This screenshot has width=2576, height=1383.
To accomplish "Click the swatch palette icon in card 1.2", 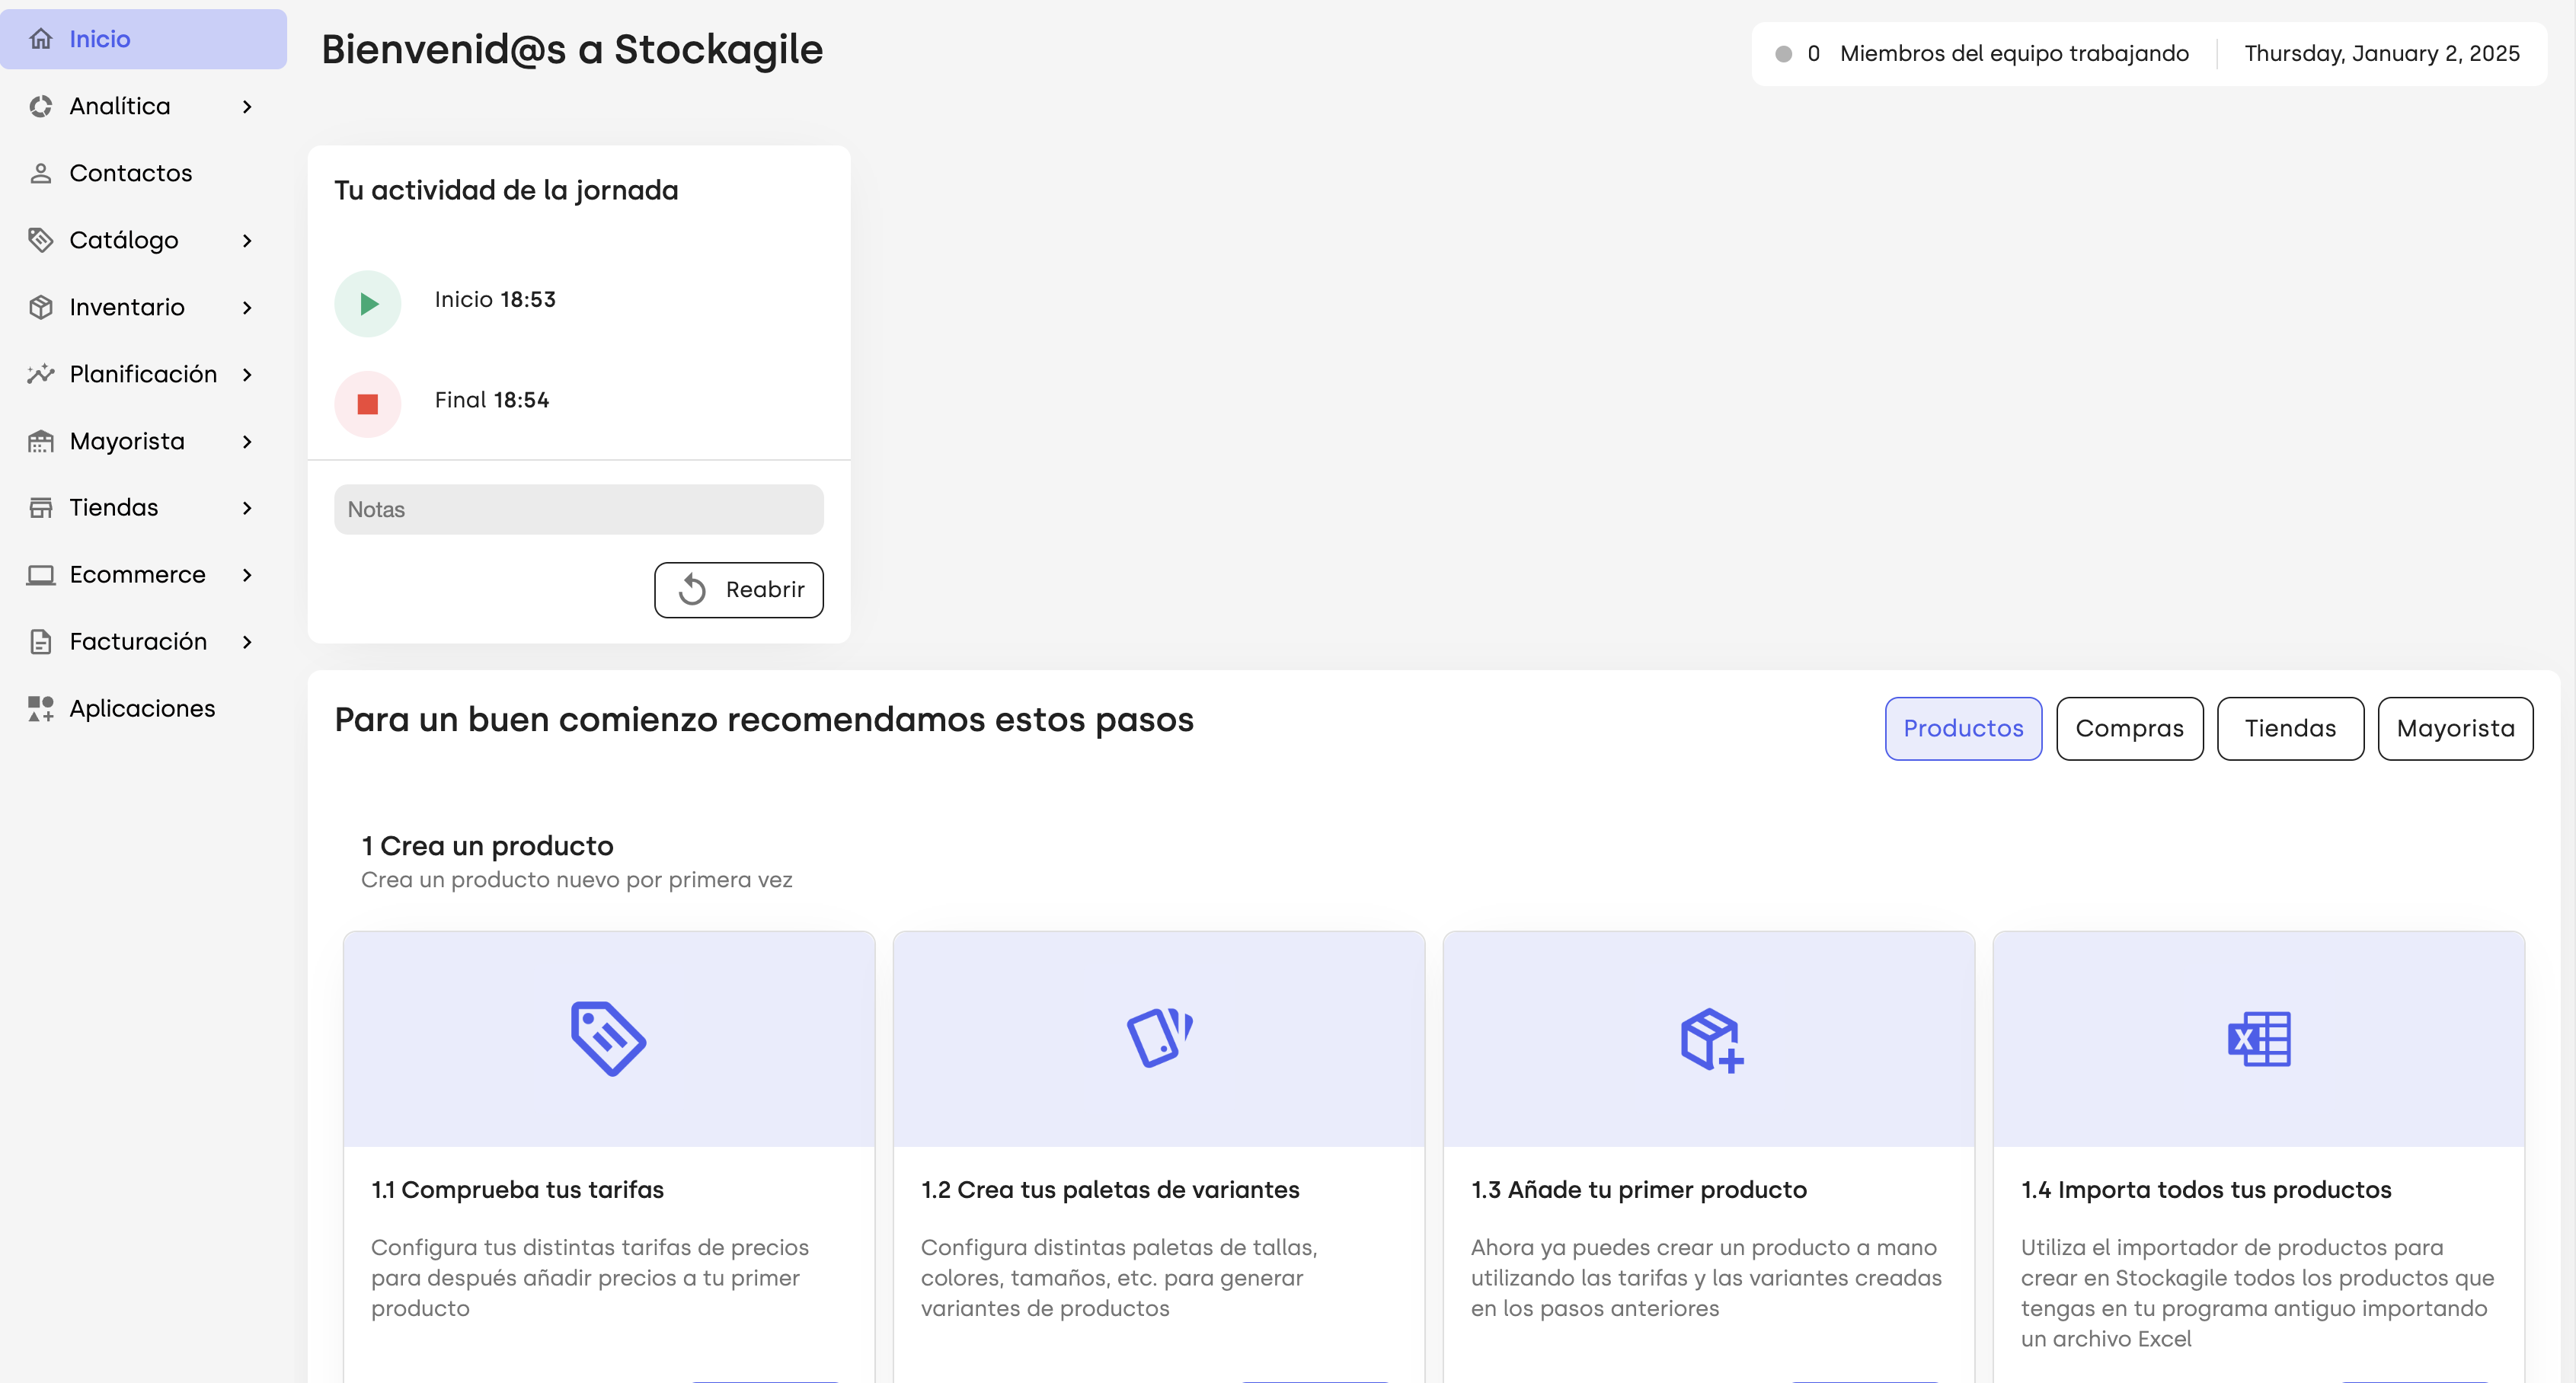I will point(1159,1039).
